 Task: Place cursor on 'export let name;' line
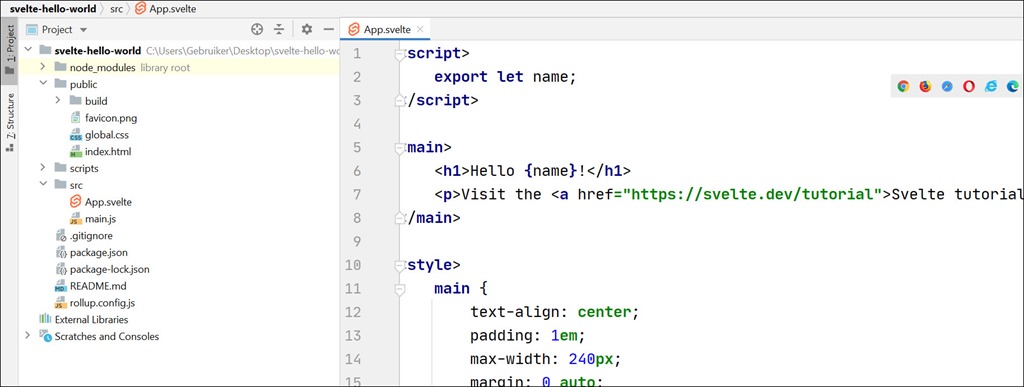click(505, 77)
